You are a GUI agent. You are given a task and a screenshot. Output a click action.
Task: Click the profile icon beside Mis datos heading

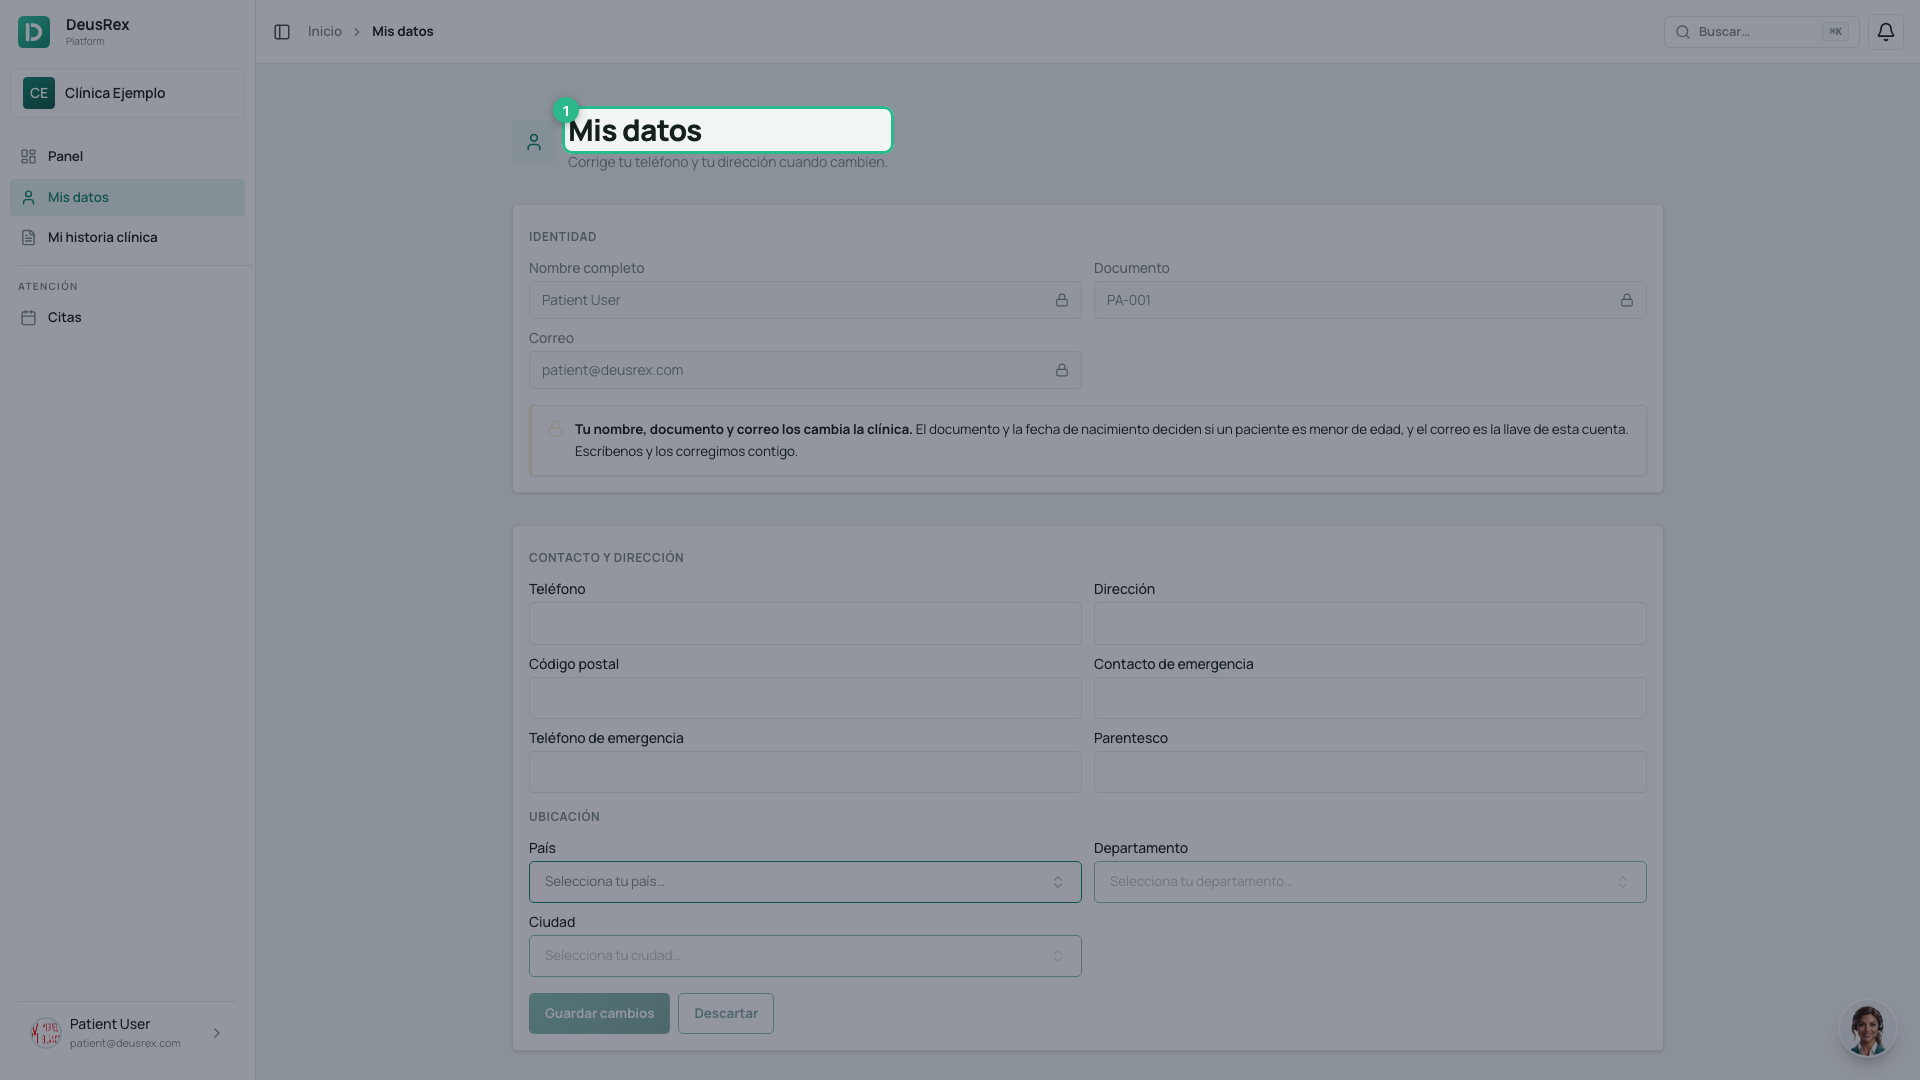click(534, 142)
